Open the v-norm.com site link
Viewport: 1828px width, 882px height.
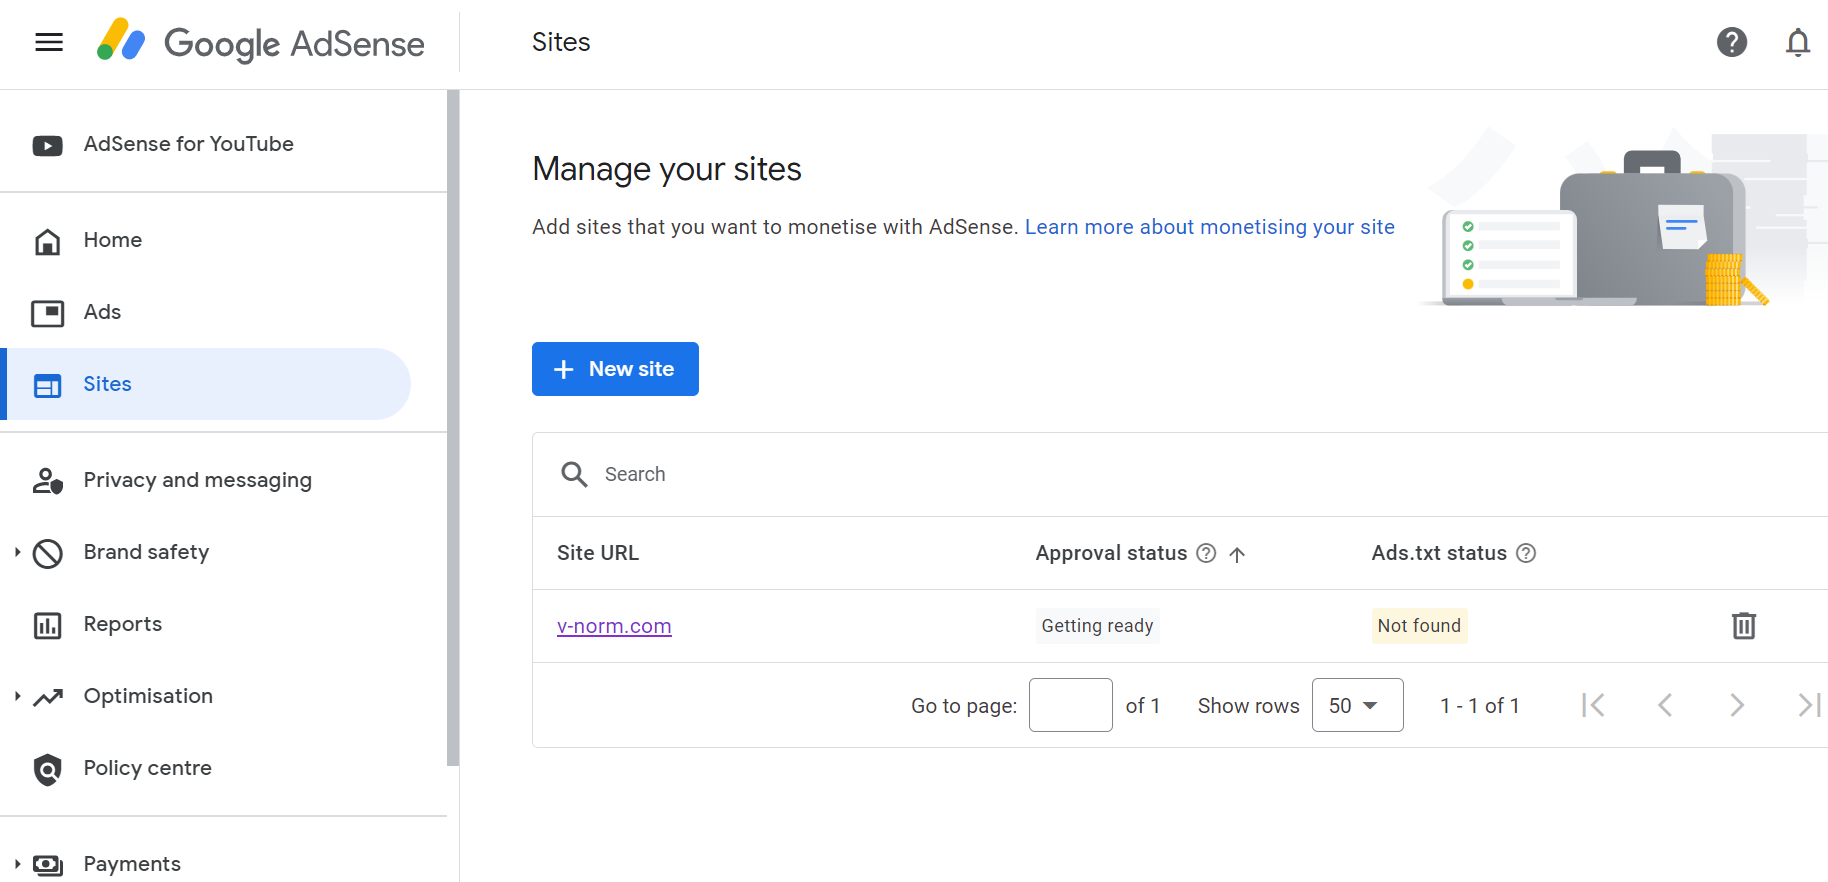click(x=614, y=626)
